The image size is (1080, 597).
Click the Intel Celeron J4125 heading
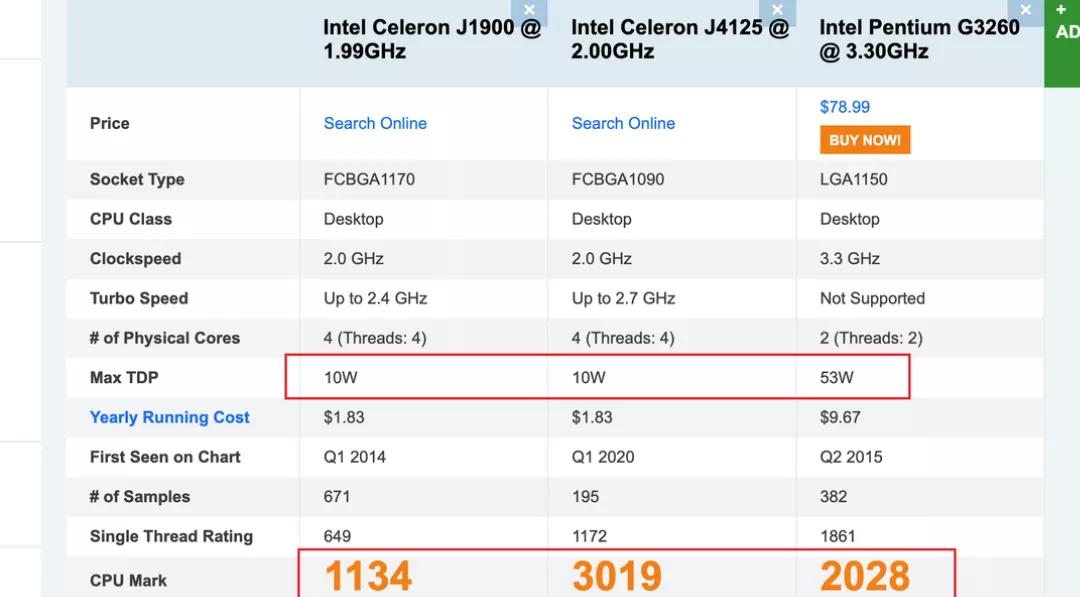(x=679, y=40)
